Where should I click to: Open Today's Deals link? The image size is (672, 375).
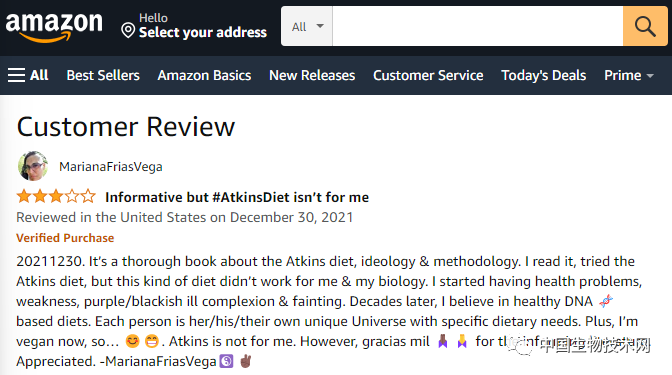pos(543,75)
